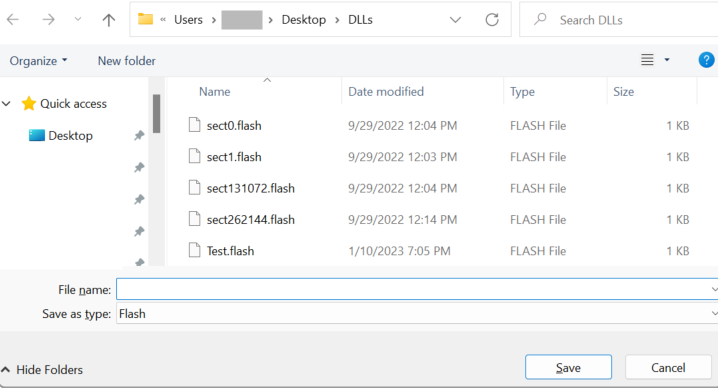718x388 pixels.
Task: Select the sect262144.flash file
Action: 250,220
